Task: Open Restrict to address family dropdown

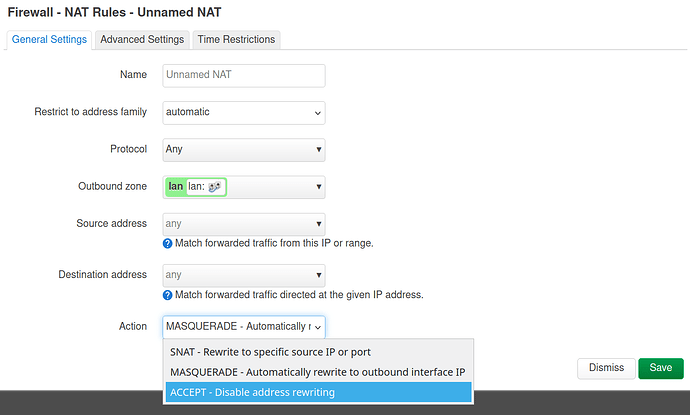Action: click(244, 113)
